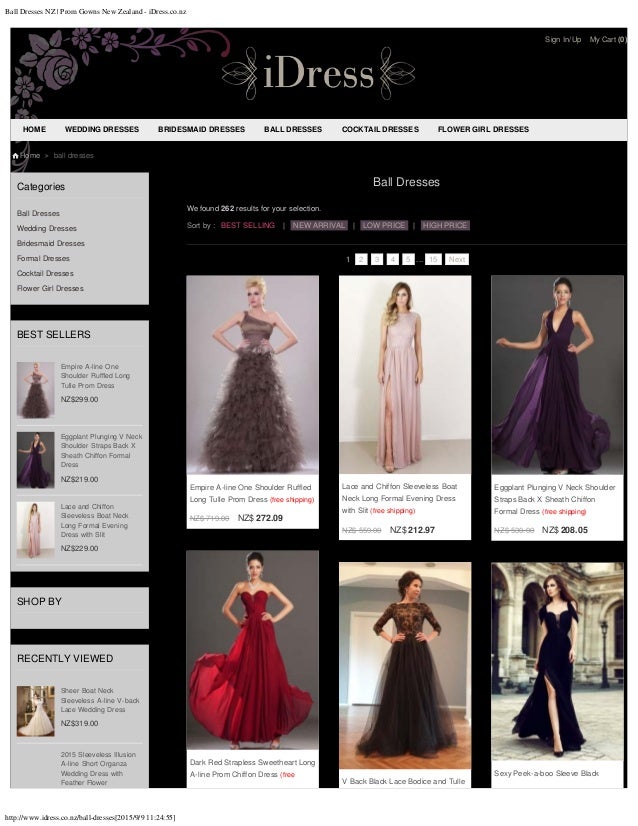Click price NZ$ 212.97
Viewport: 638px width, 826px height.
tap(412, 530)
